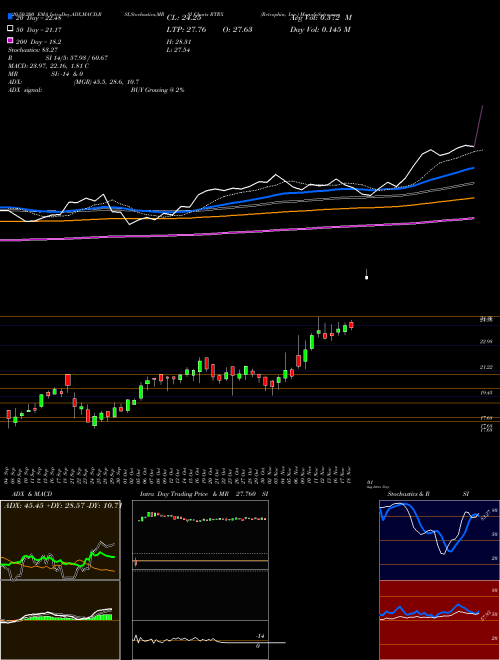The image size is (500, 660).
Task: Click the '-14' MR value label
Action: point(260,636)
